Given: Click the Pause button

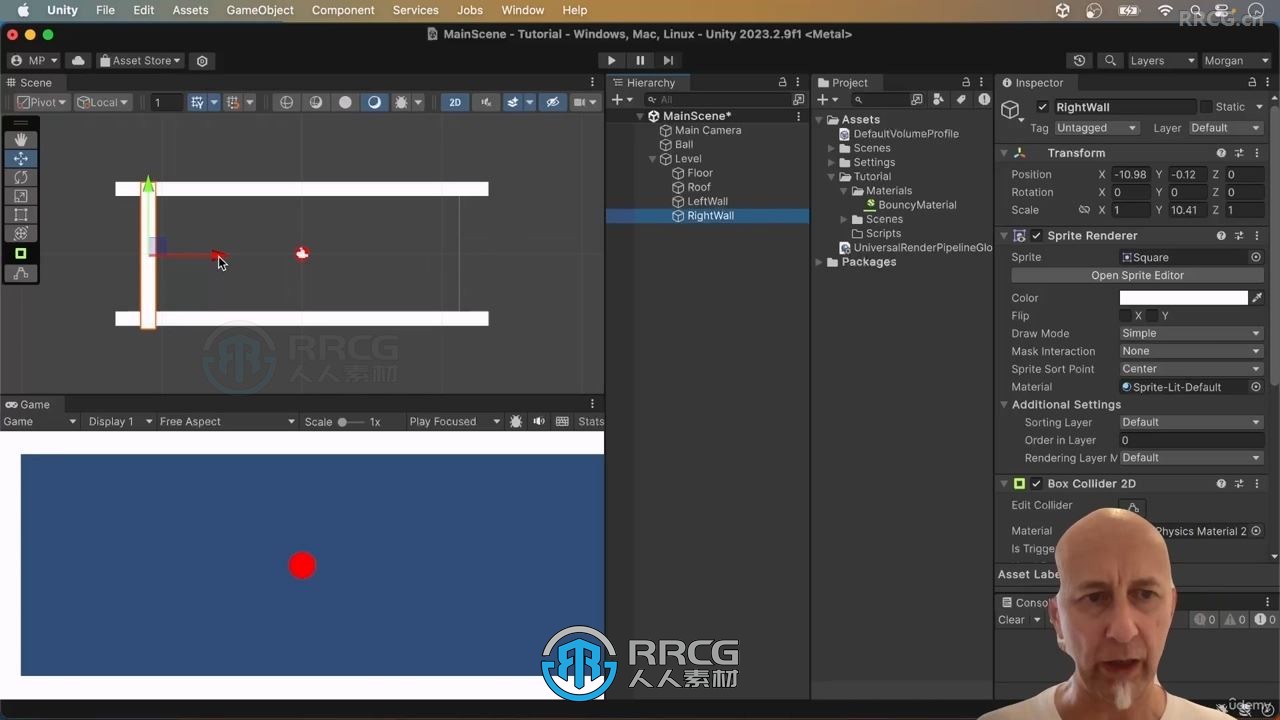Looking at the screenshot, I should (x=640, y=61).
